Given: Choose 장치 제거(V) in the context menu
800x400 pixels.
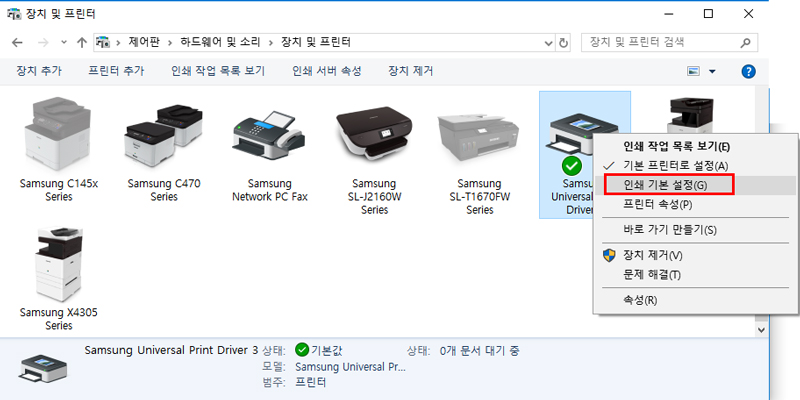Looking at the screenshot, I should 653,255.
